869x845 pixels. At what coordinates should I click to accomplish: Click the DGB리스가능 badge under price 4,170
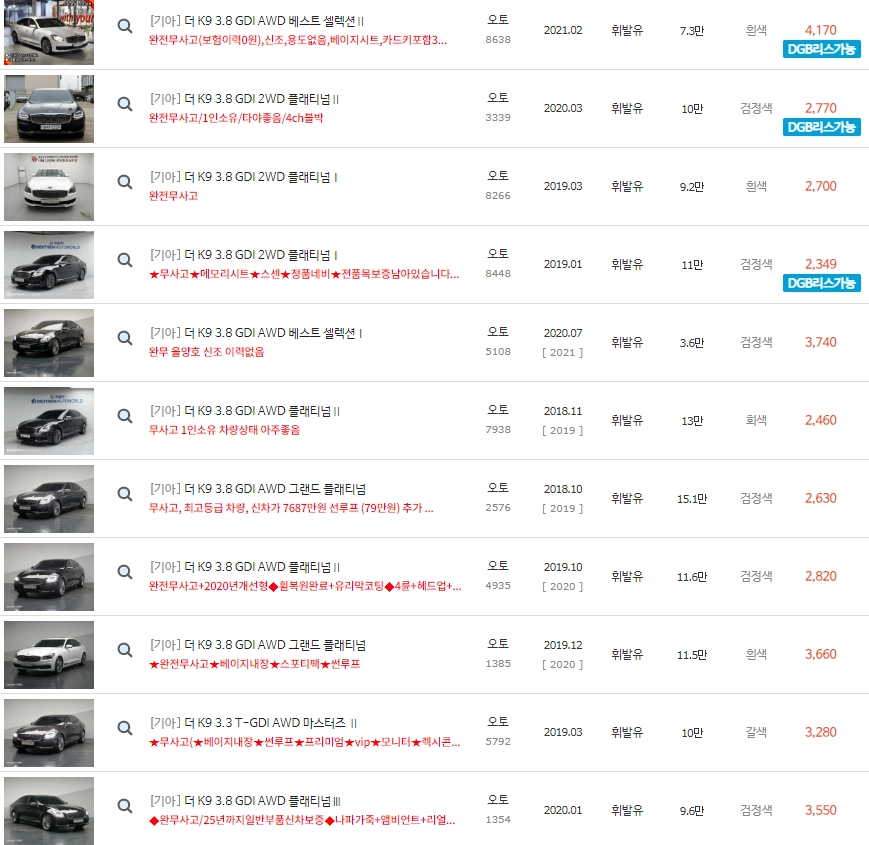[820, 47]
